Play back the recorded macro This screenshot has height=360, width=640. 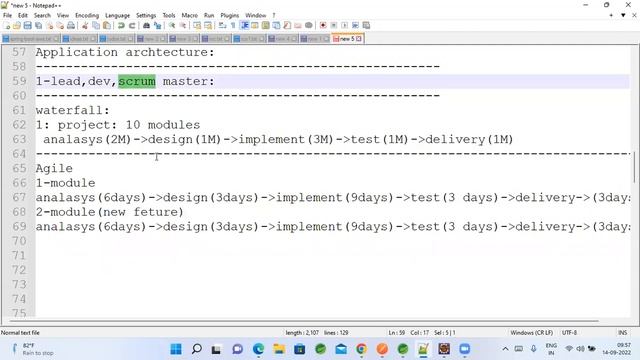(344, 26)
